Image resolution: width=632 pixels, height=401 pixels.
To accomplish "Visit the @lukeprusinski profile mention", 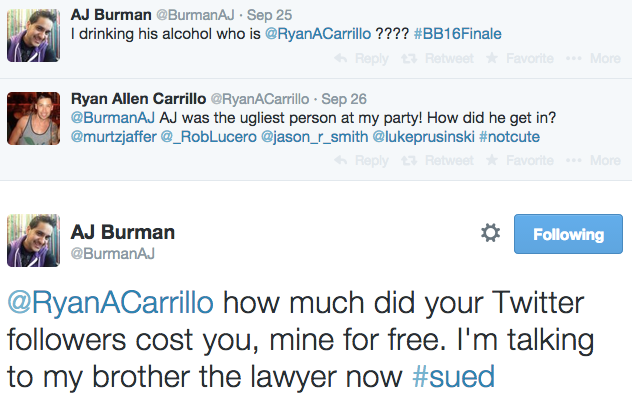I will point(422,135).
